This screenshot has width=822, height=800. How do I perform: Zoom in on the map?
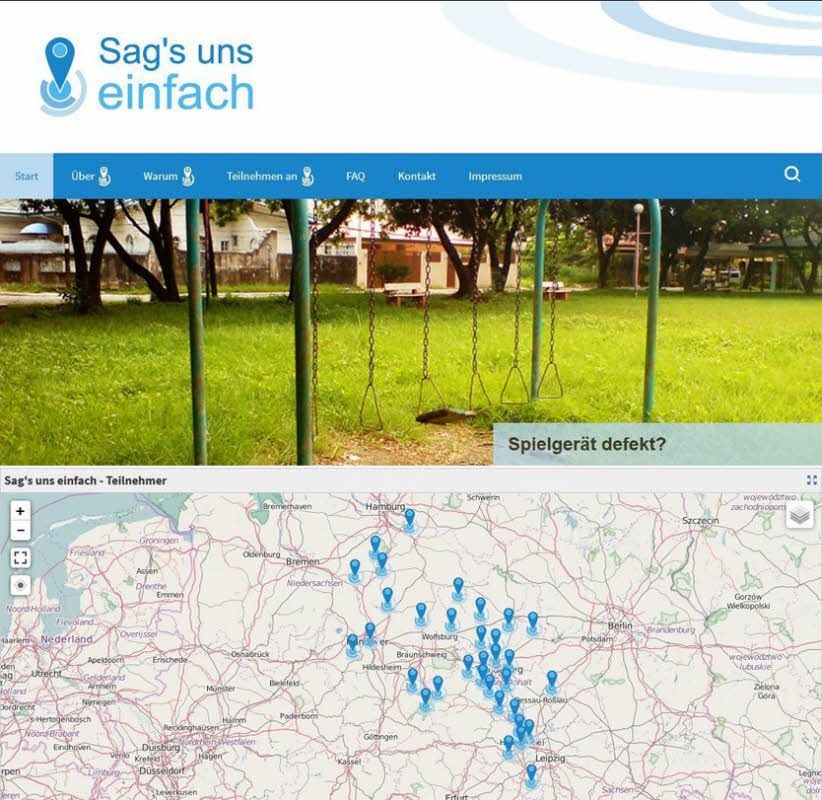point(20,511)
